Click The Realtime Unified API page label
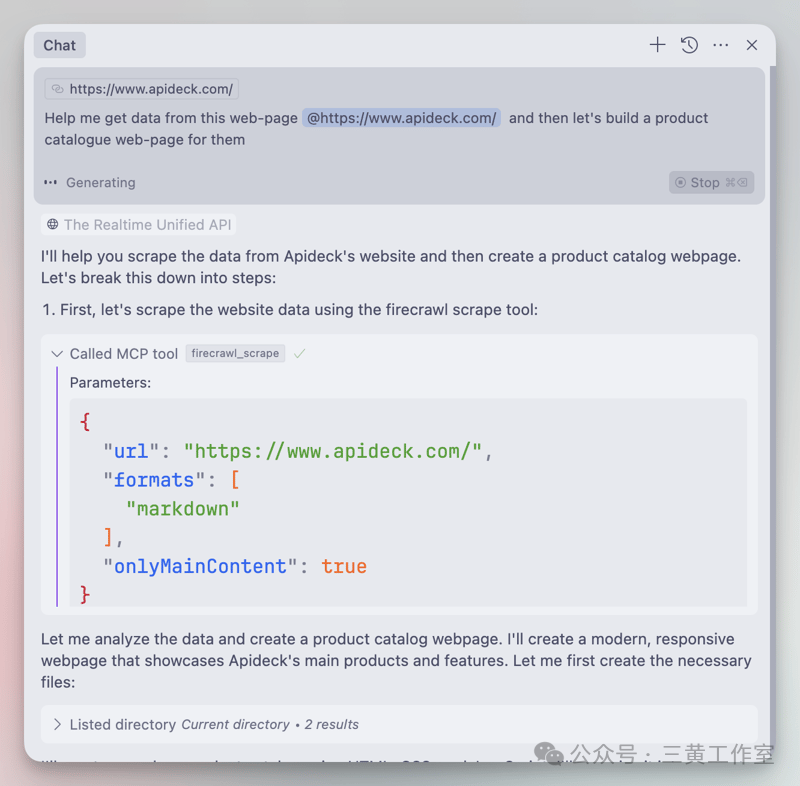 (x=147, y=225)
